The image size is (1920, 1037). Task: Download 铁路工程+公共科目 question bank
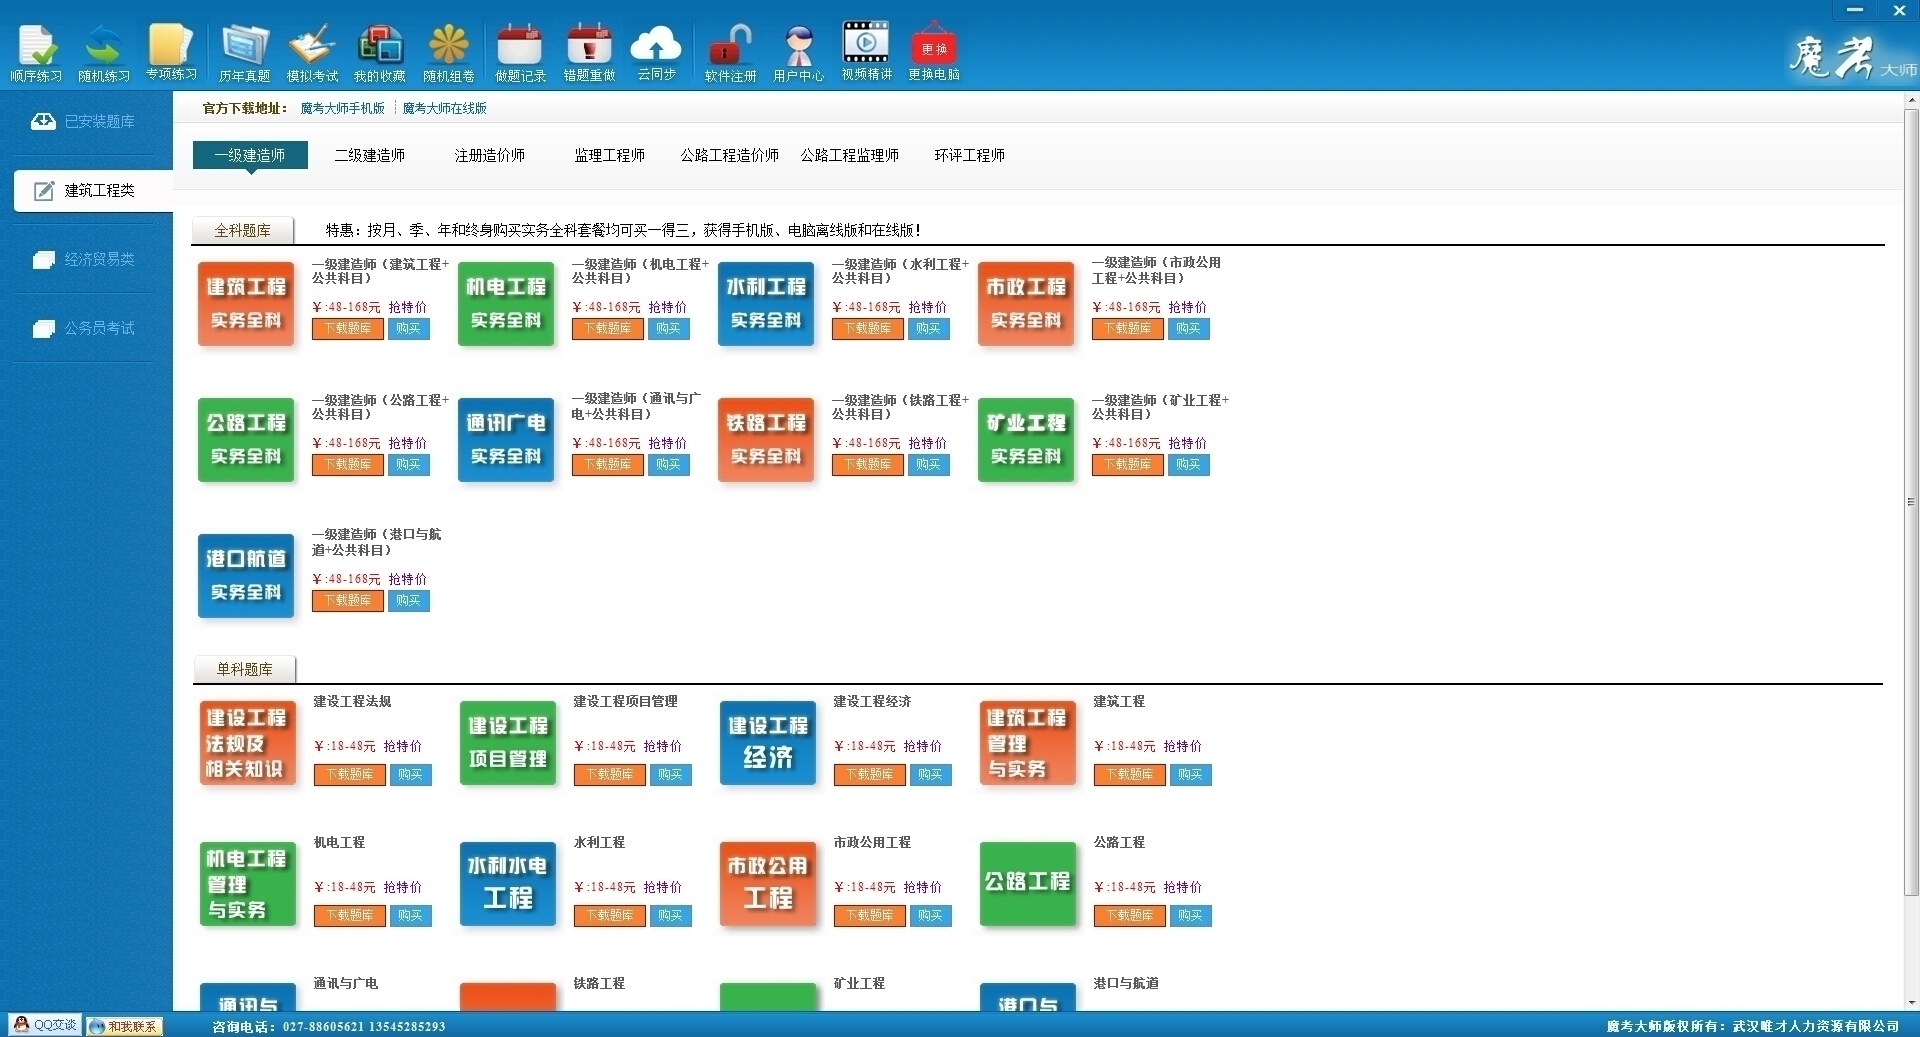pos(868,465)
